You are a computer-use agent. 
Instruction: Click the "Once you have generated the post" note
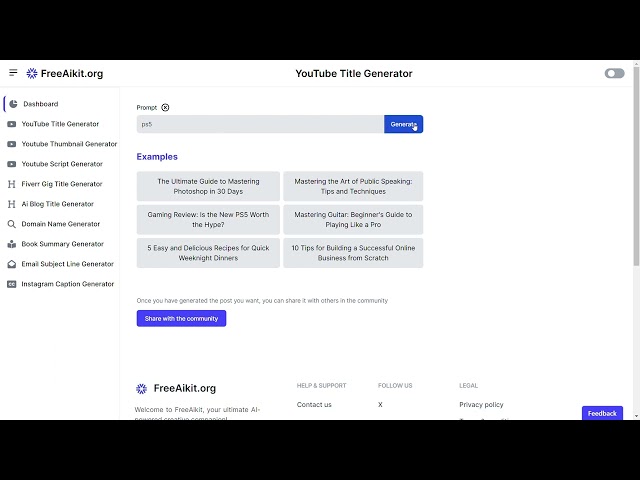pyautogui.click(x=262, y=300)
